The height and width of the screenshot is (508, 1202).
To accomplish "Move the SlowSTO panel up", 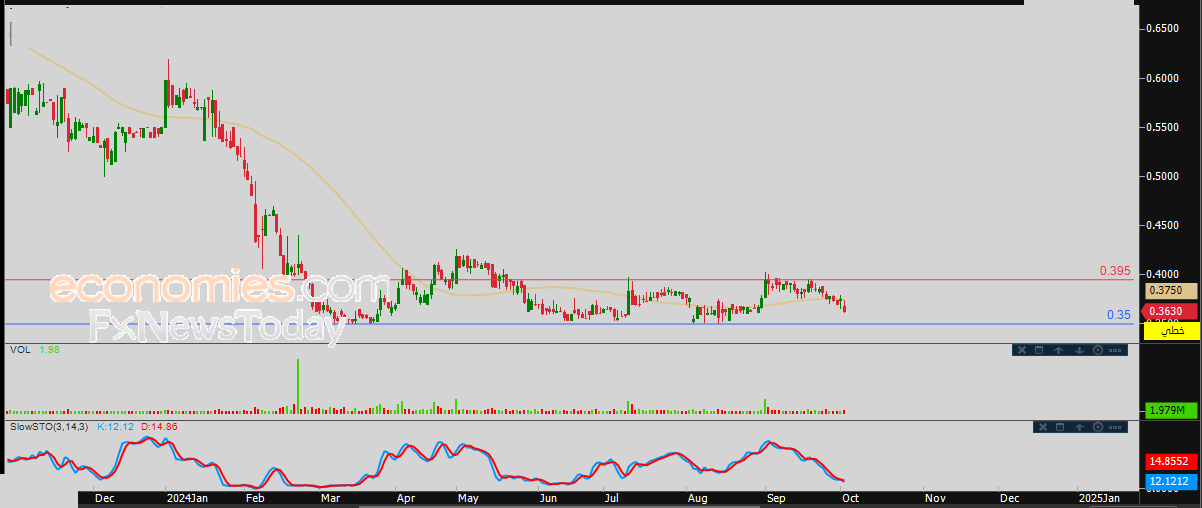I will tap(1079, 427).
